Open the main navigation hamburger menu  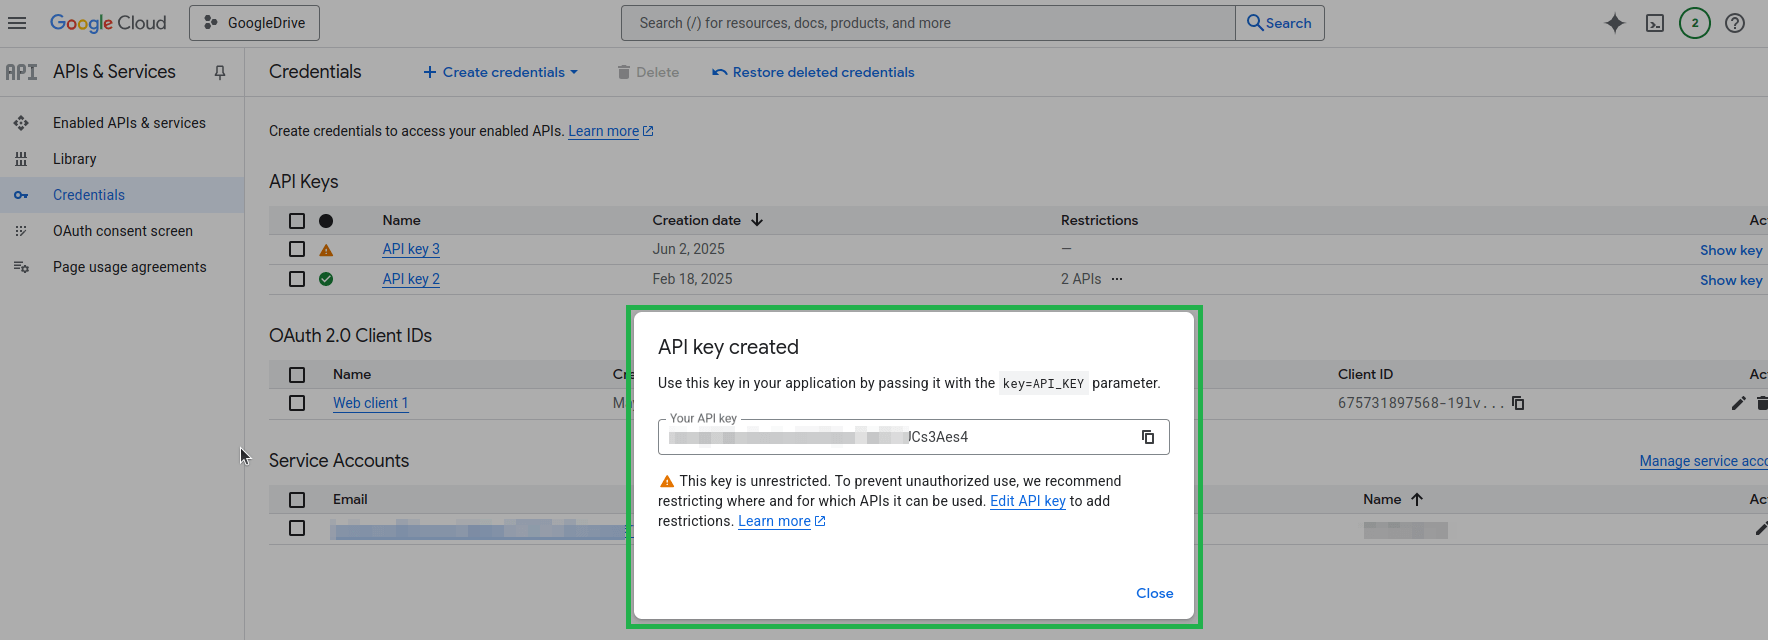(17, 23)
